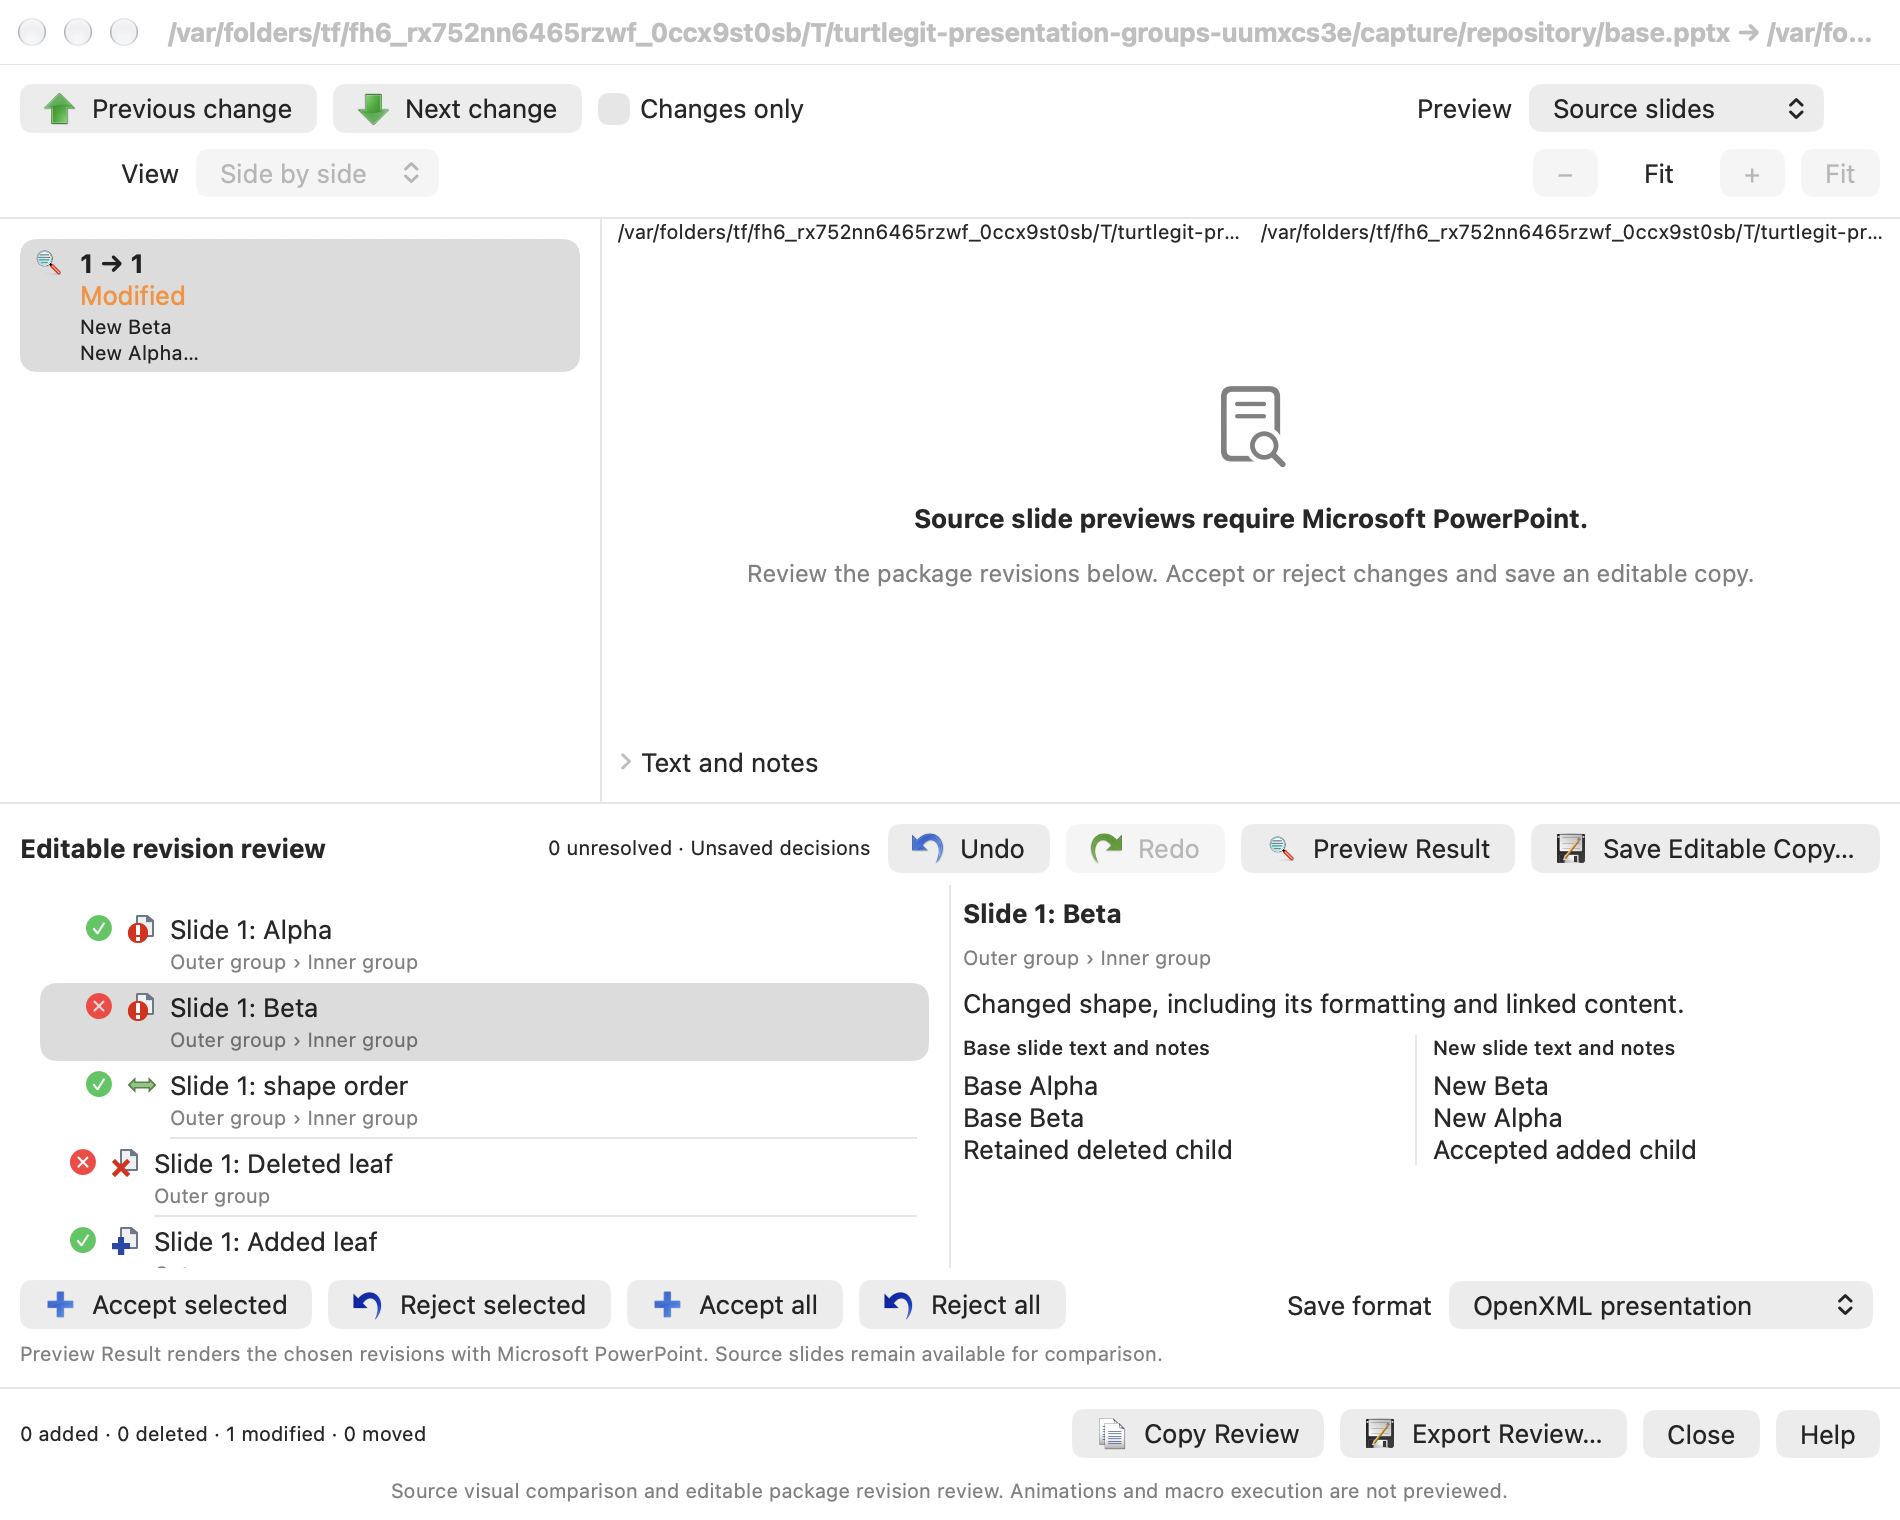Viewport: 1900px width, 1520px height.
Task: Toggle the red rejected mark for Deleted leaf
Action: point(82,1162)
